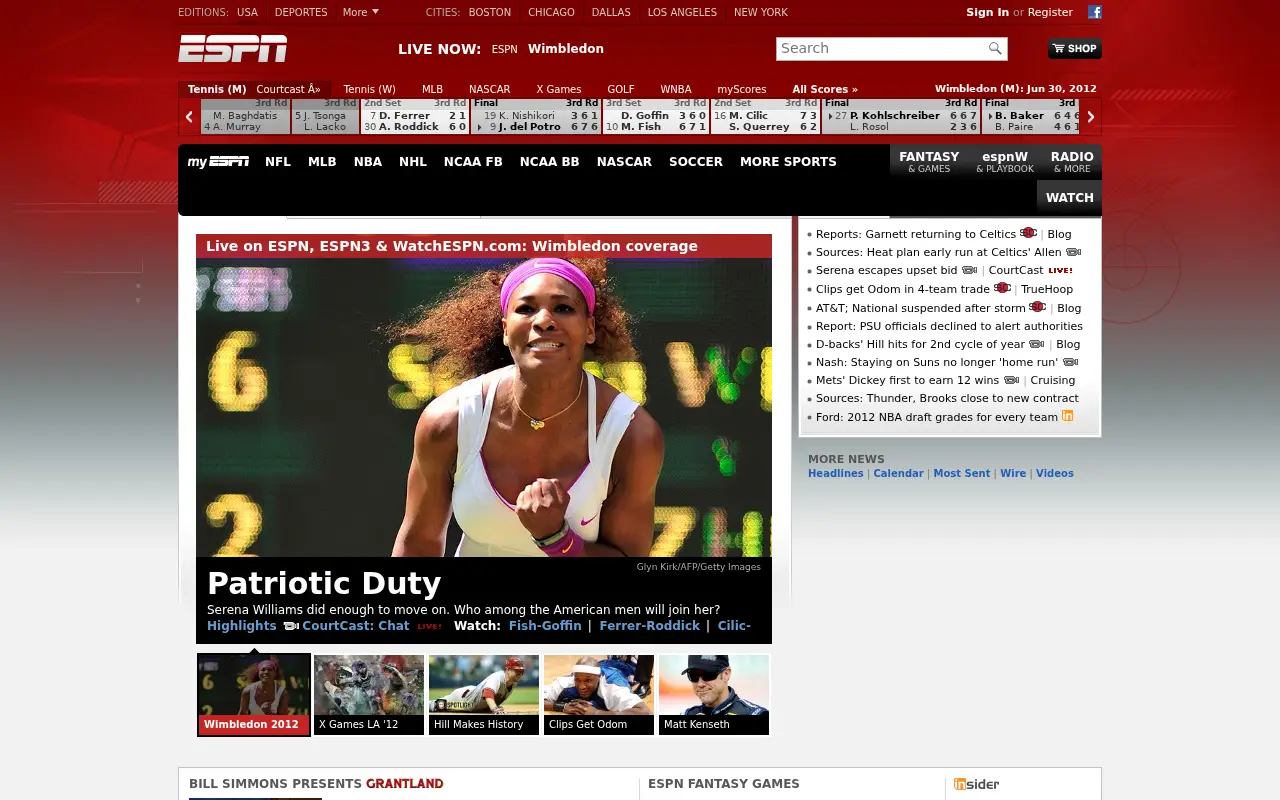Click video camera icon beside Highlights link
The image size is (1280, 800).
point(291,626)
